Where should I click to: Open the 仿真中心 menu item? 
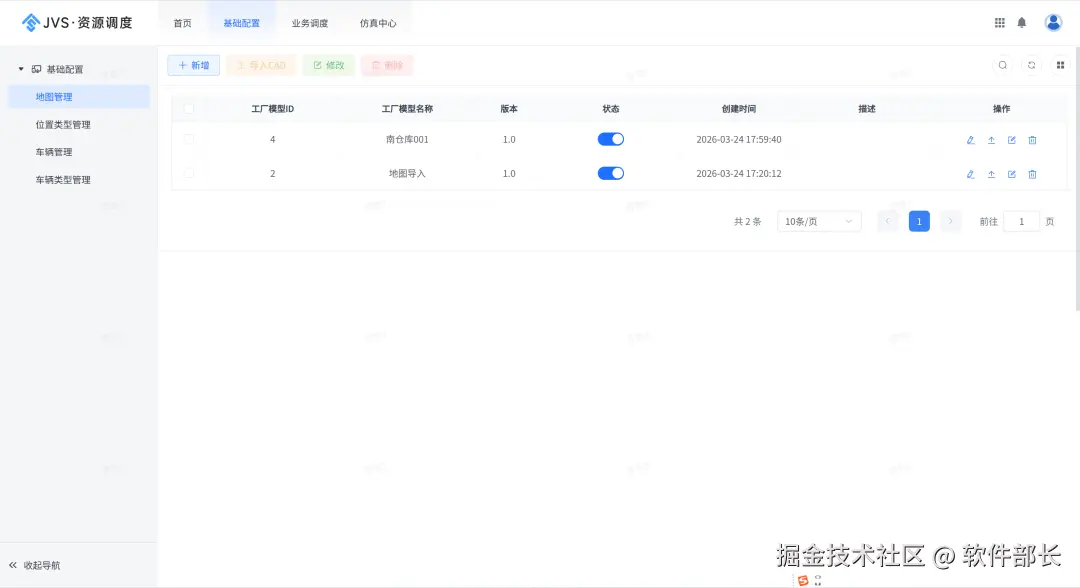pos(378,21)
